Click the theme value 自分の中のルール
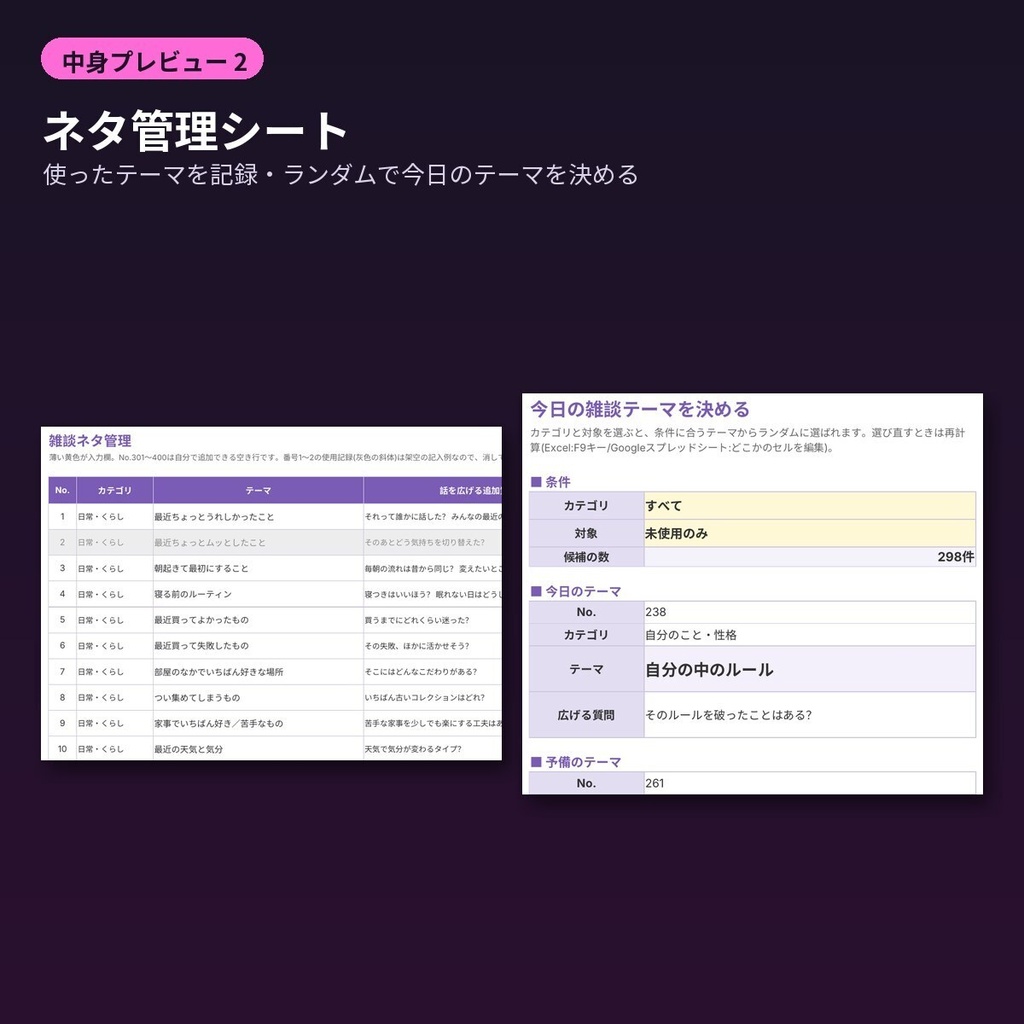 pyautogui.click(x=709, y=669)
